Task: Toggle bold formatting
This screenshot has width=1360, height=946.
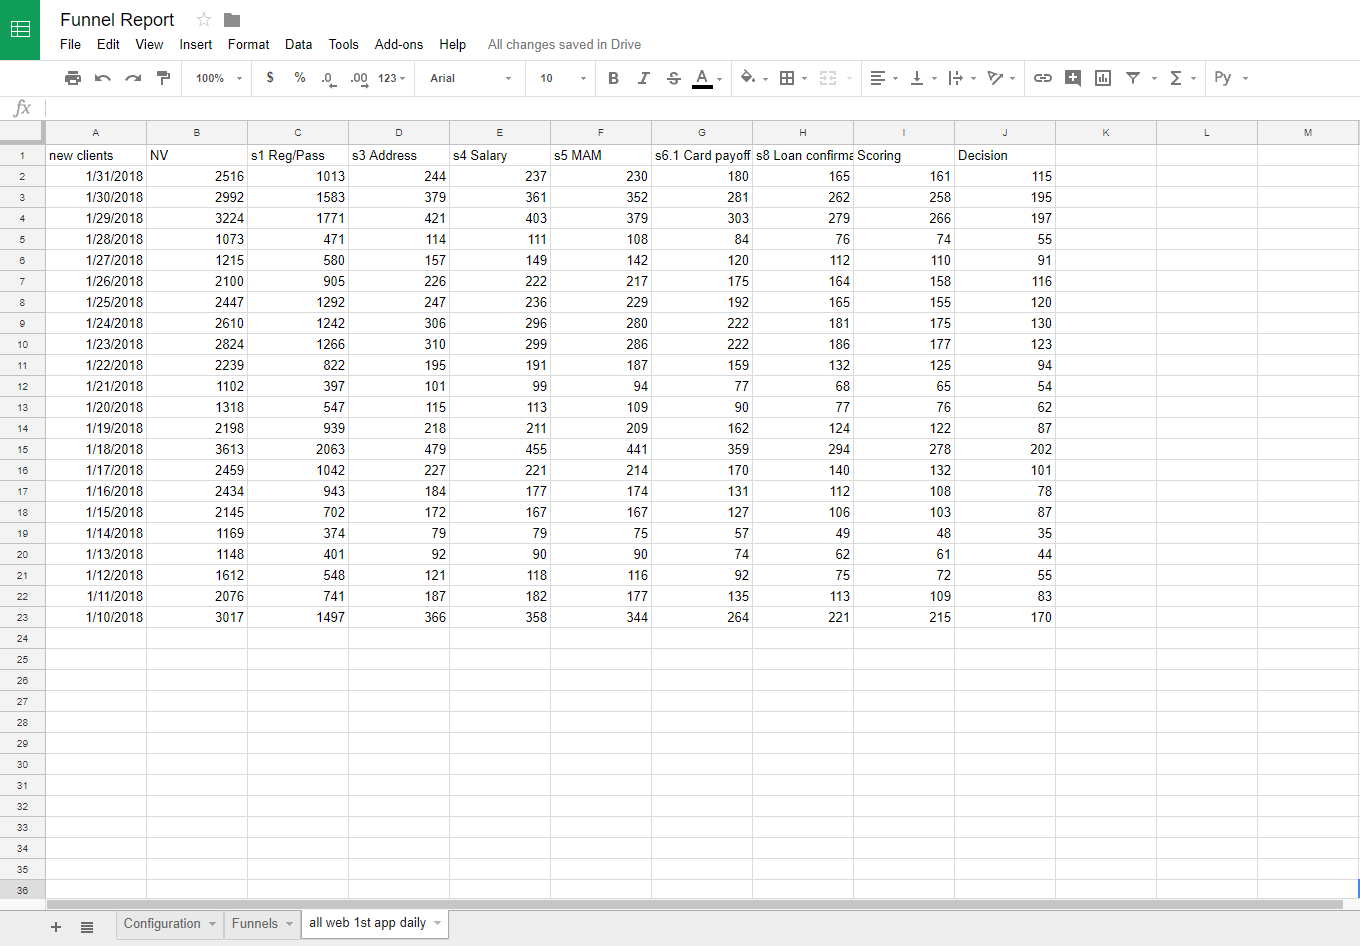Action: (x=613, y=78)
